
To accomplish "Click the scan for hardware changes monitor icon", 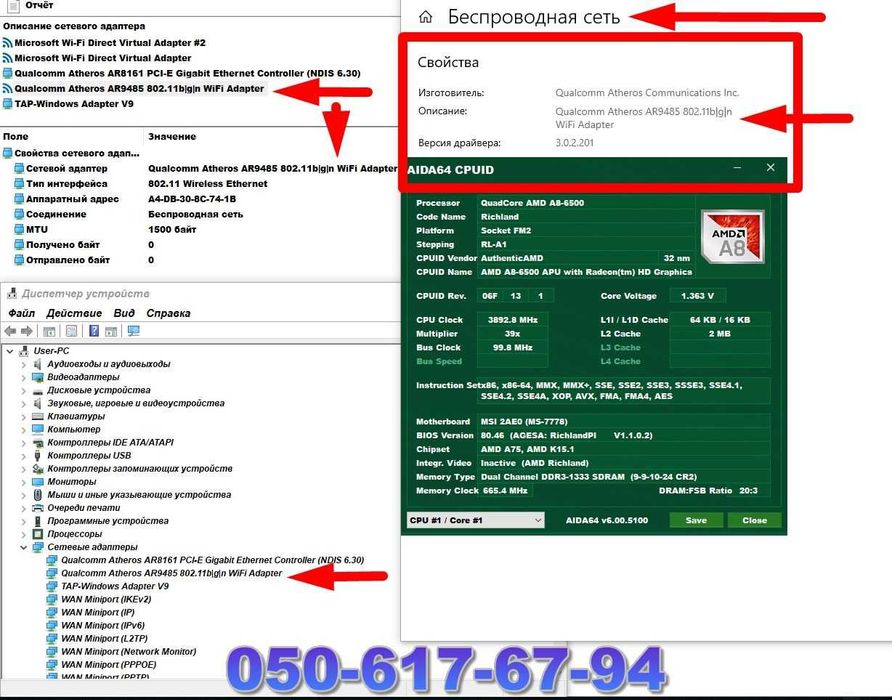I will (x=134, y=331).
